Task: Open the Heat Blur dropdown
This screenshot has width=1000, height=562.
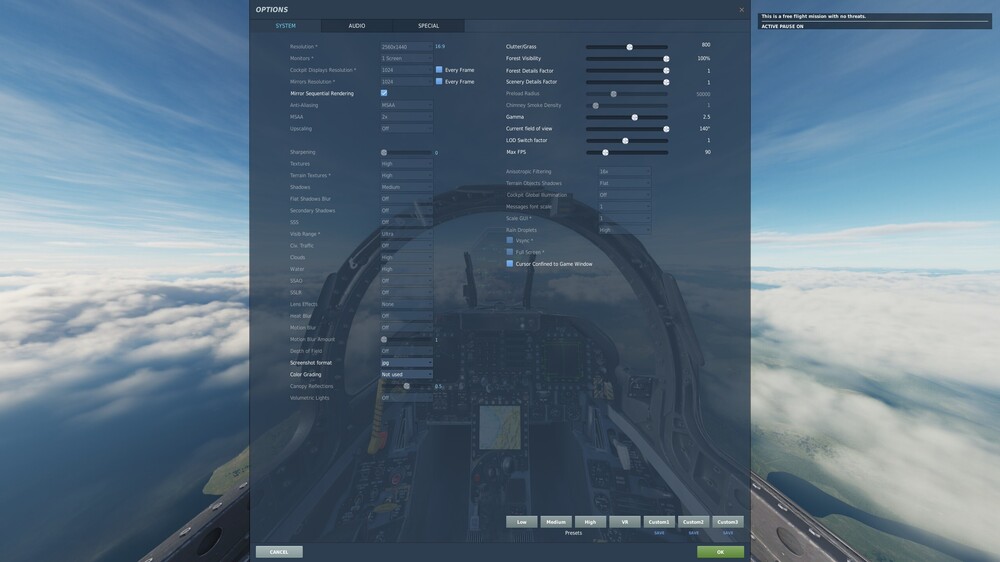Action: (x=406, y=316)
